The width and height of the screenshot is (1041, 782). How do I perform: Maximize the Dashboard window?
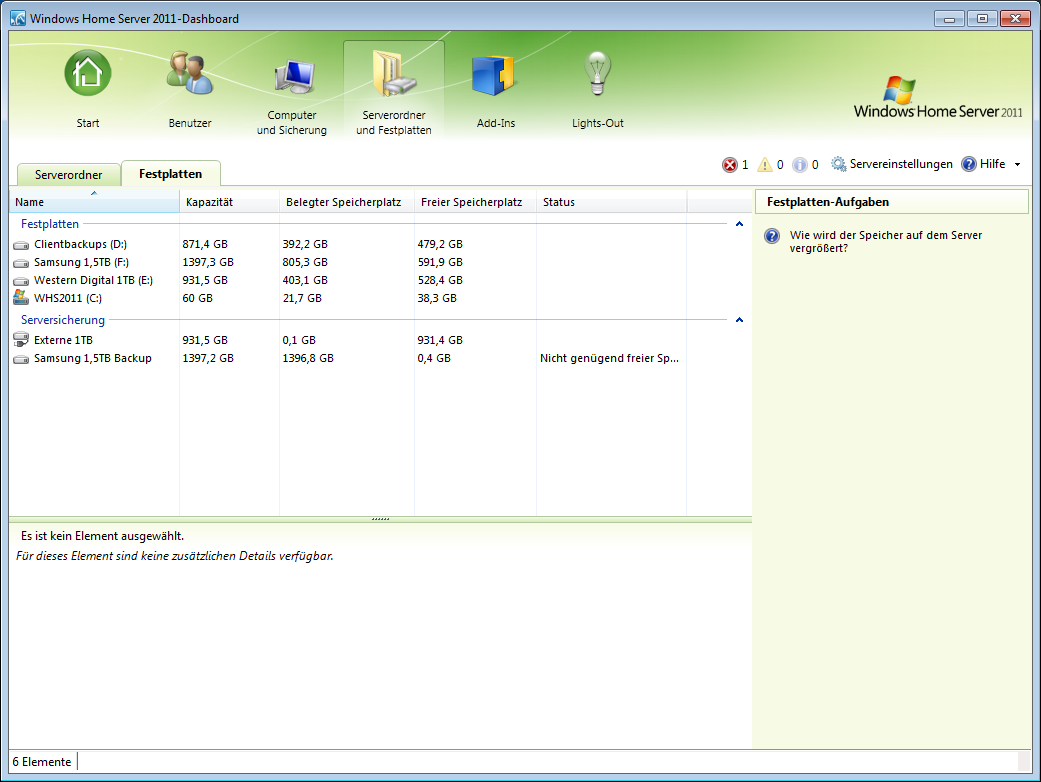981,19
